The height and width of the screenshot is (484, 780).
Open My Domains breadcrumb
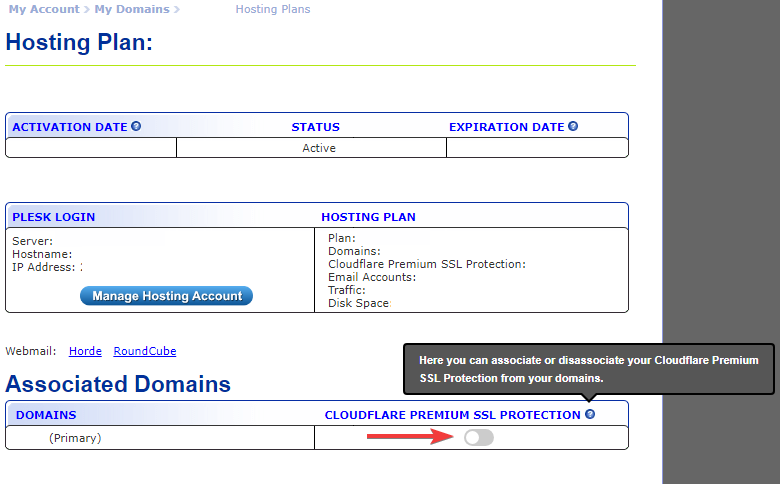pos(132,9)
